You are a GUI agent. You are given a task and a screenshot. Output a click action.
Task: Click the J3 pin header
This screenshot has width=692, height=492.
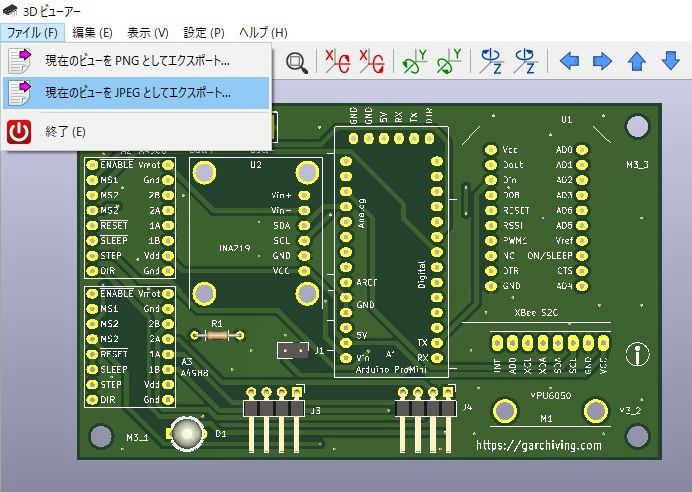[275, 419]
